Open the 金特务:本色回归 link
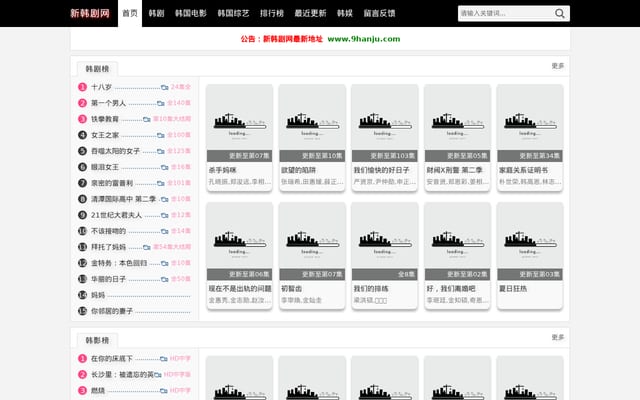Viewport: 640px width, 400px height. 119,263
